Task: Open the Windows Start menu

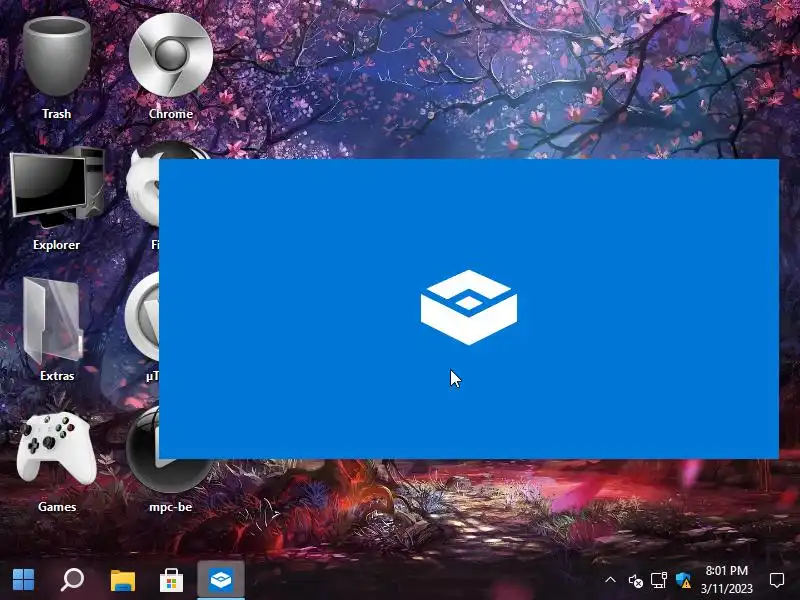Action: (23, 580)
